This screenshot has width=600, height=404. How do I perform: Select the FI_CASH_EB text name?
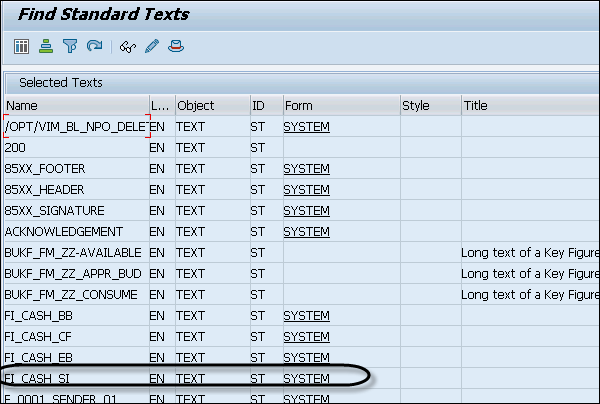pos(38,358)
